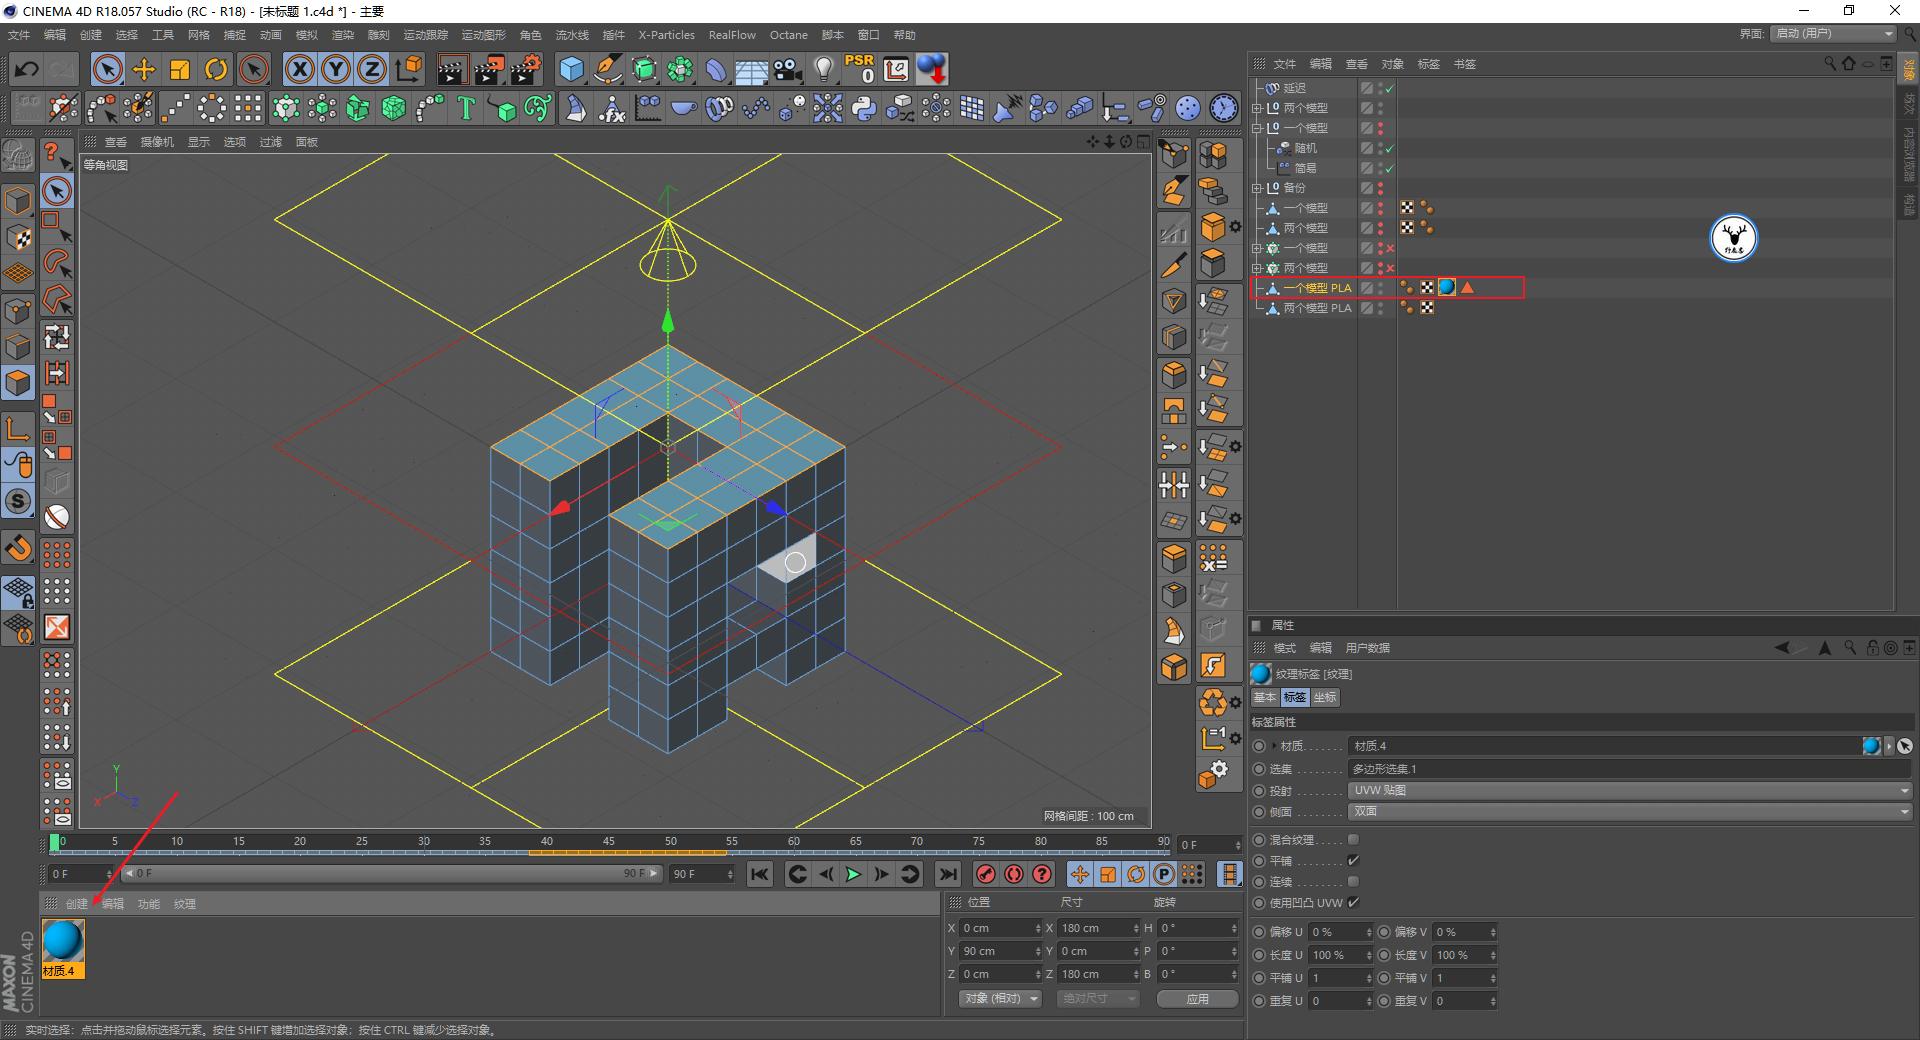Select the Rotate tool icon
This screenshot has height=1040, width=1920.
click(216, 69)
